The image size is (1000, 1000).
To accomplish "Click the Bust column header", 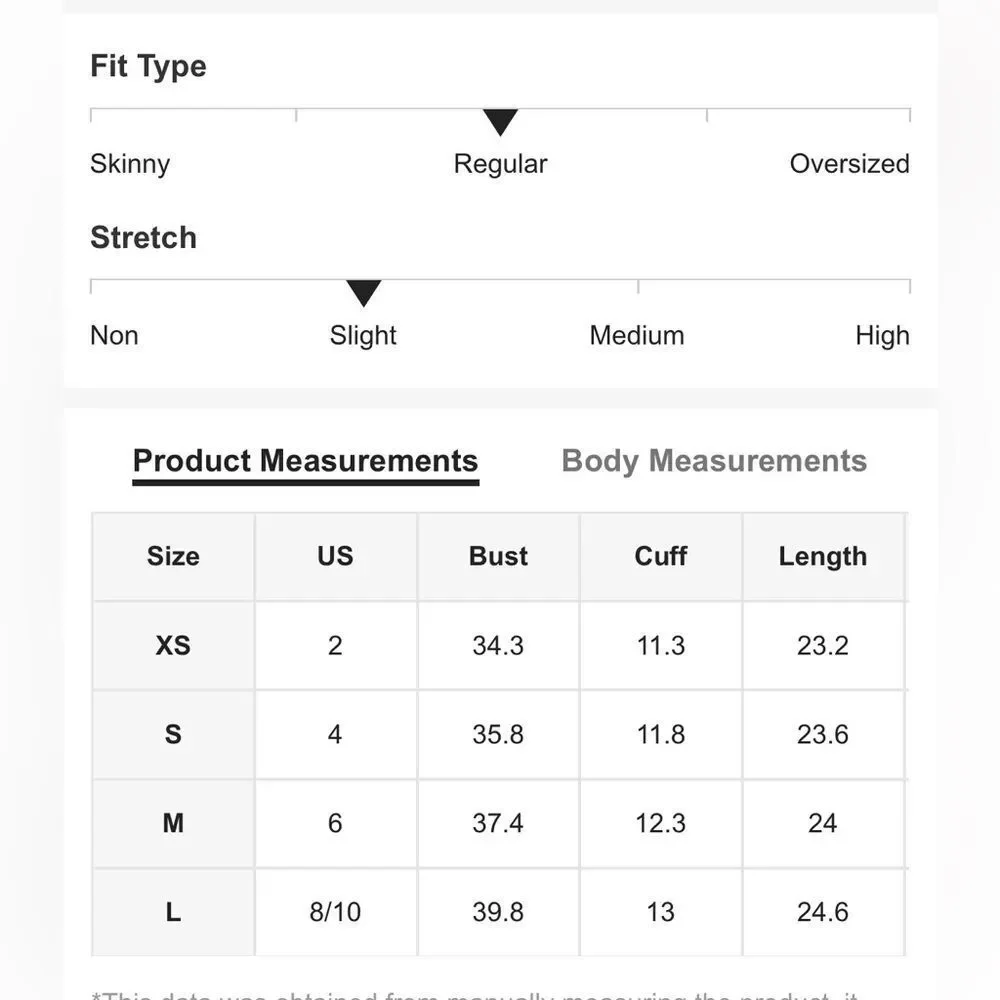I will click(498, 556).
